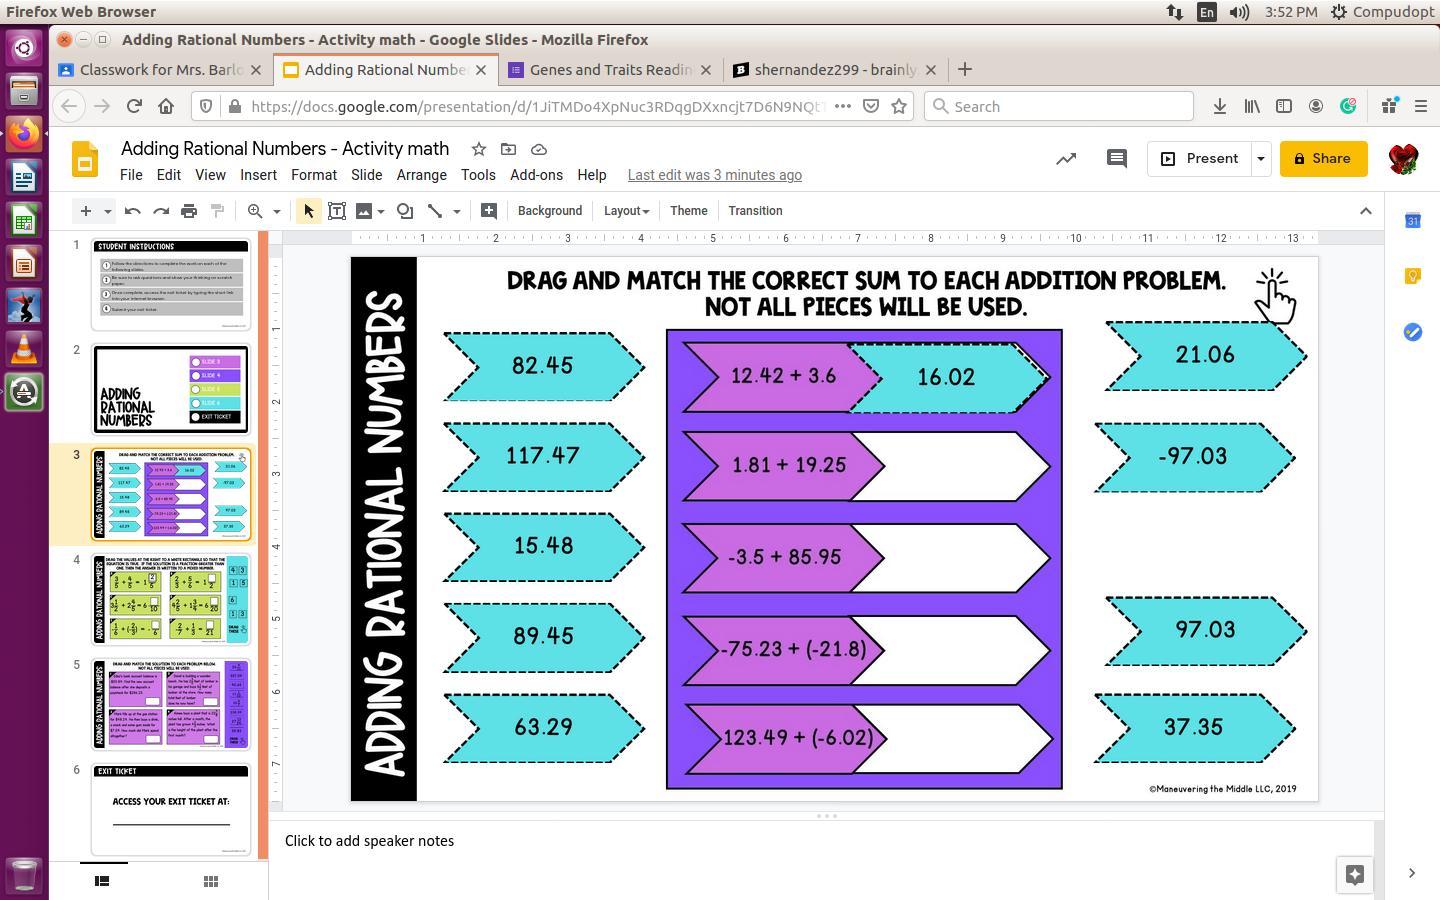Open the activity dashboard trend icon
The width and height of the screenshot is (1440, 900).
tap(1066, 158)
